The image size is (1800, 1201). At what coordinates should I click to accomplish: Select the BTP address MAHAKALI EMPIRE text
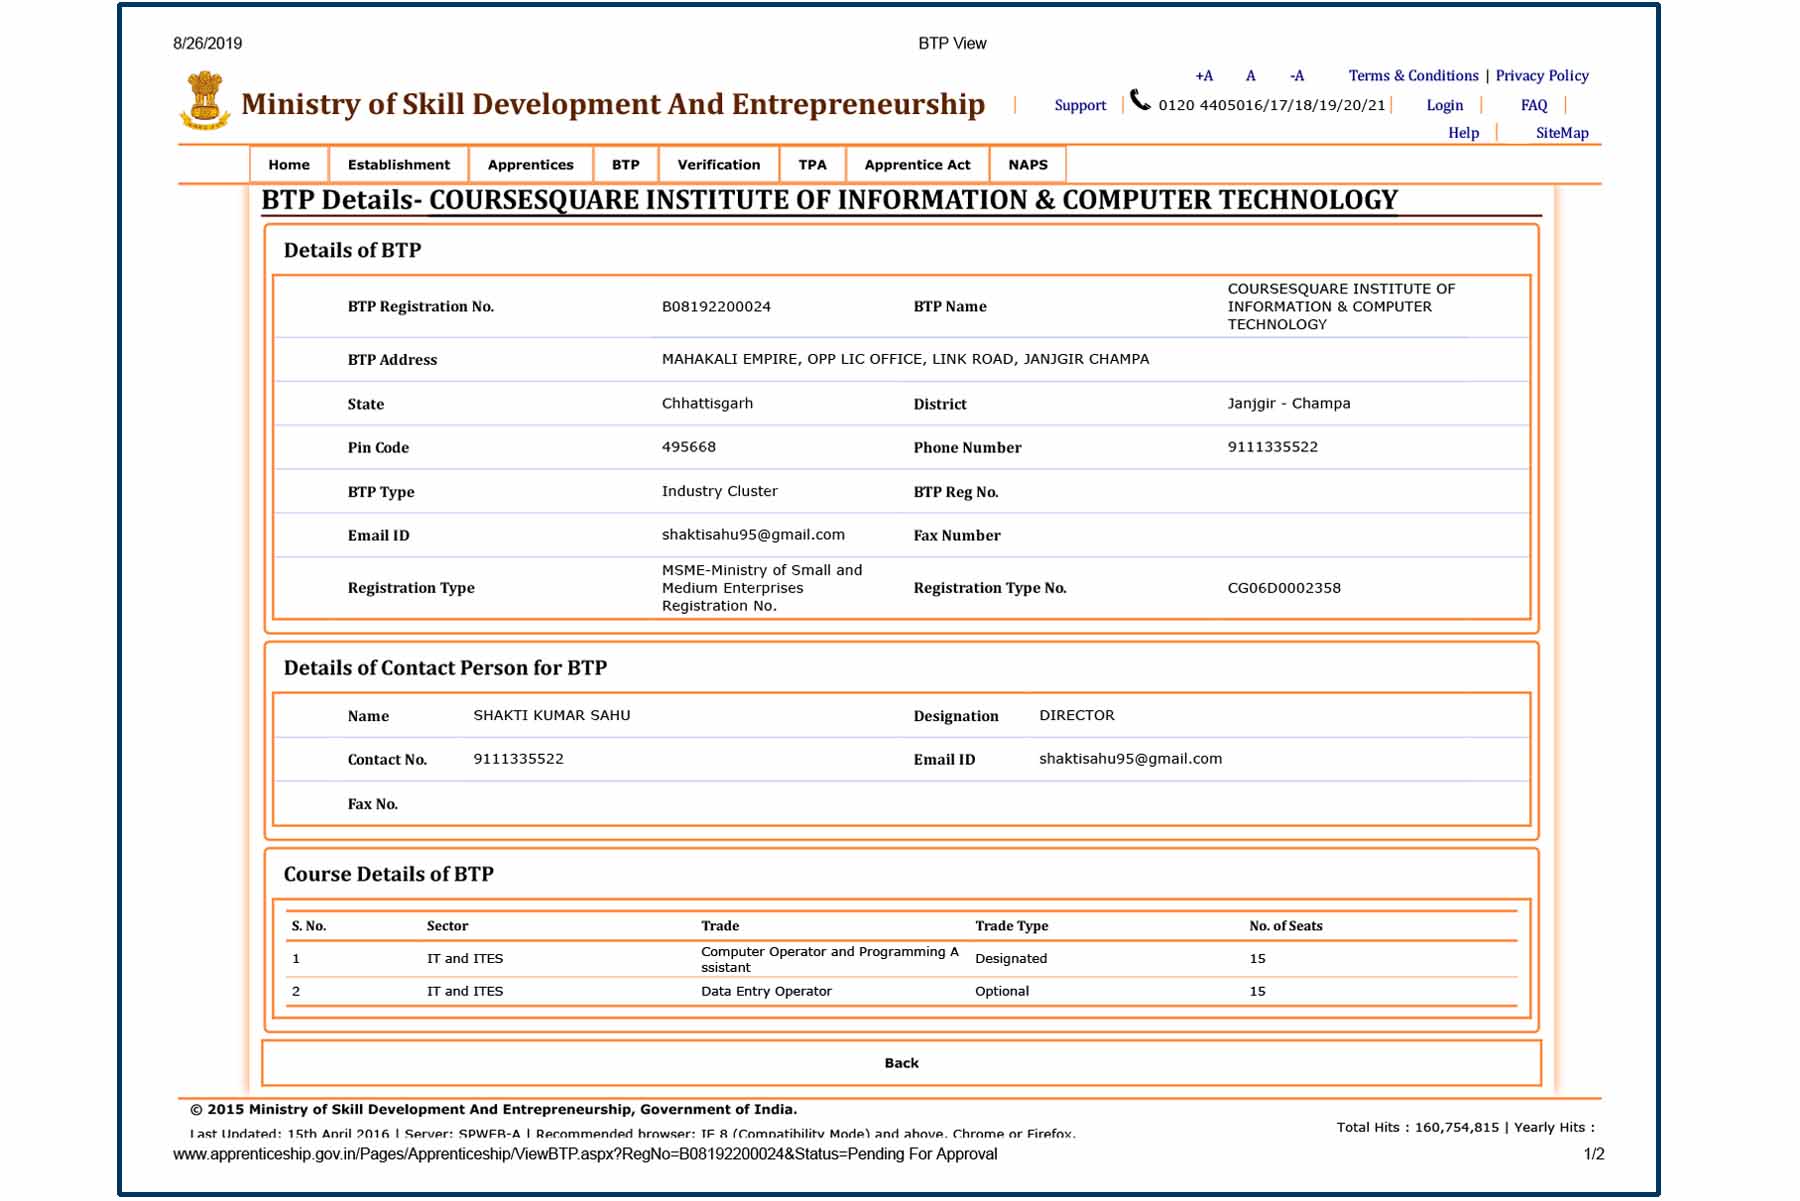point(905,359)
